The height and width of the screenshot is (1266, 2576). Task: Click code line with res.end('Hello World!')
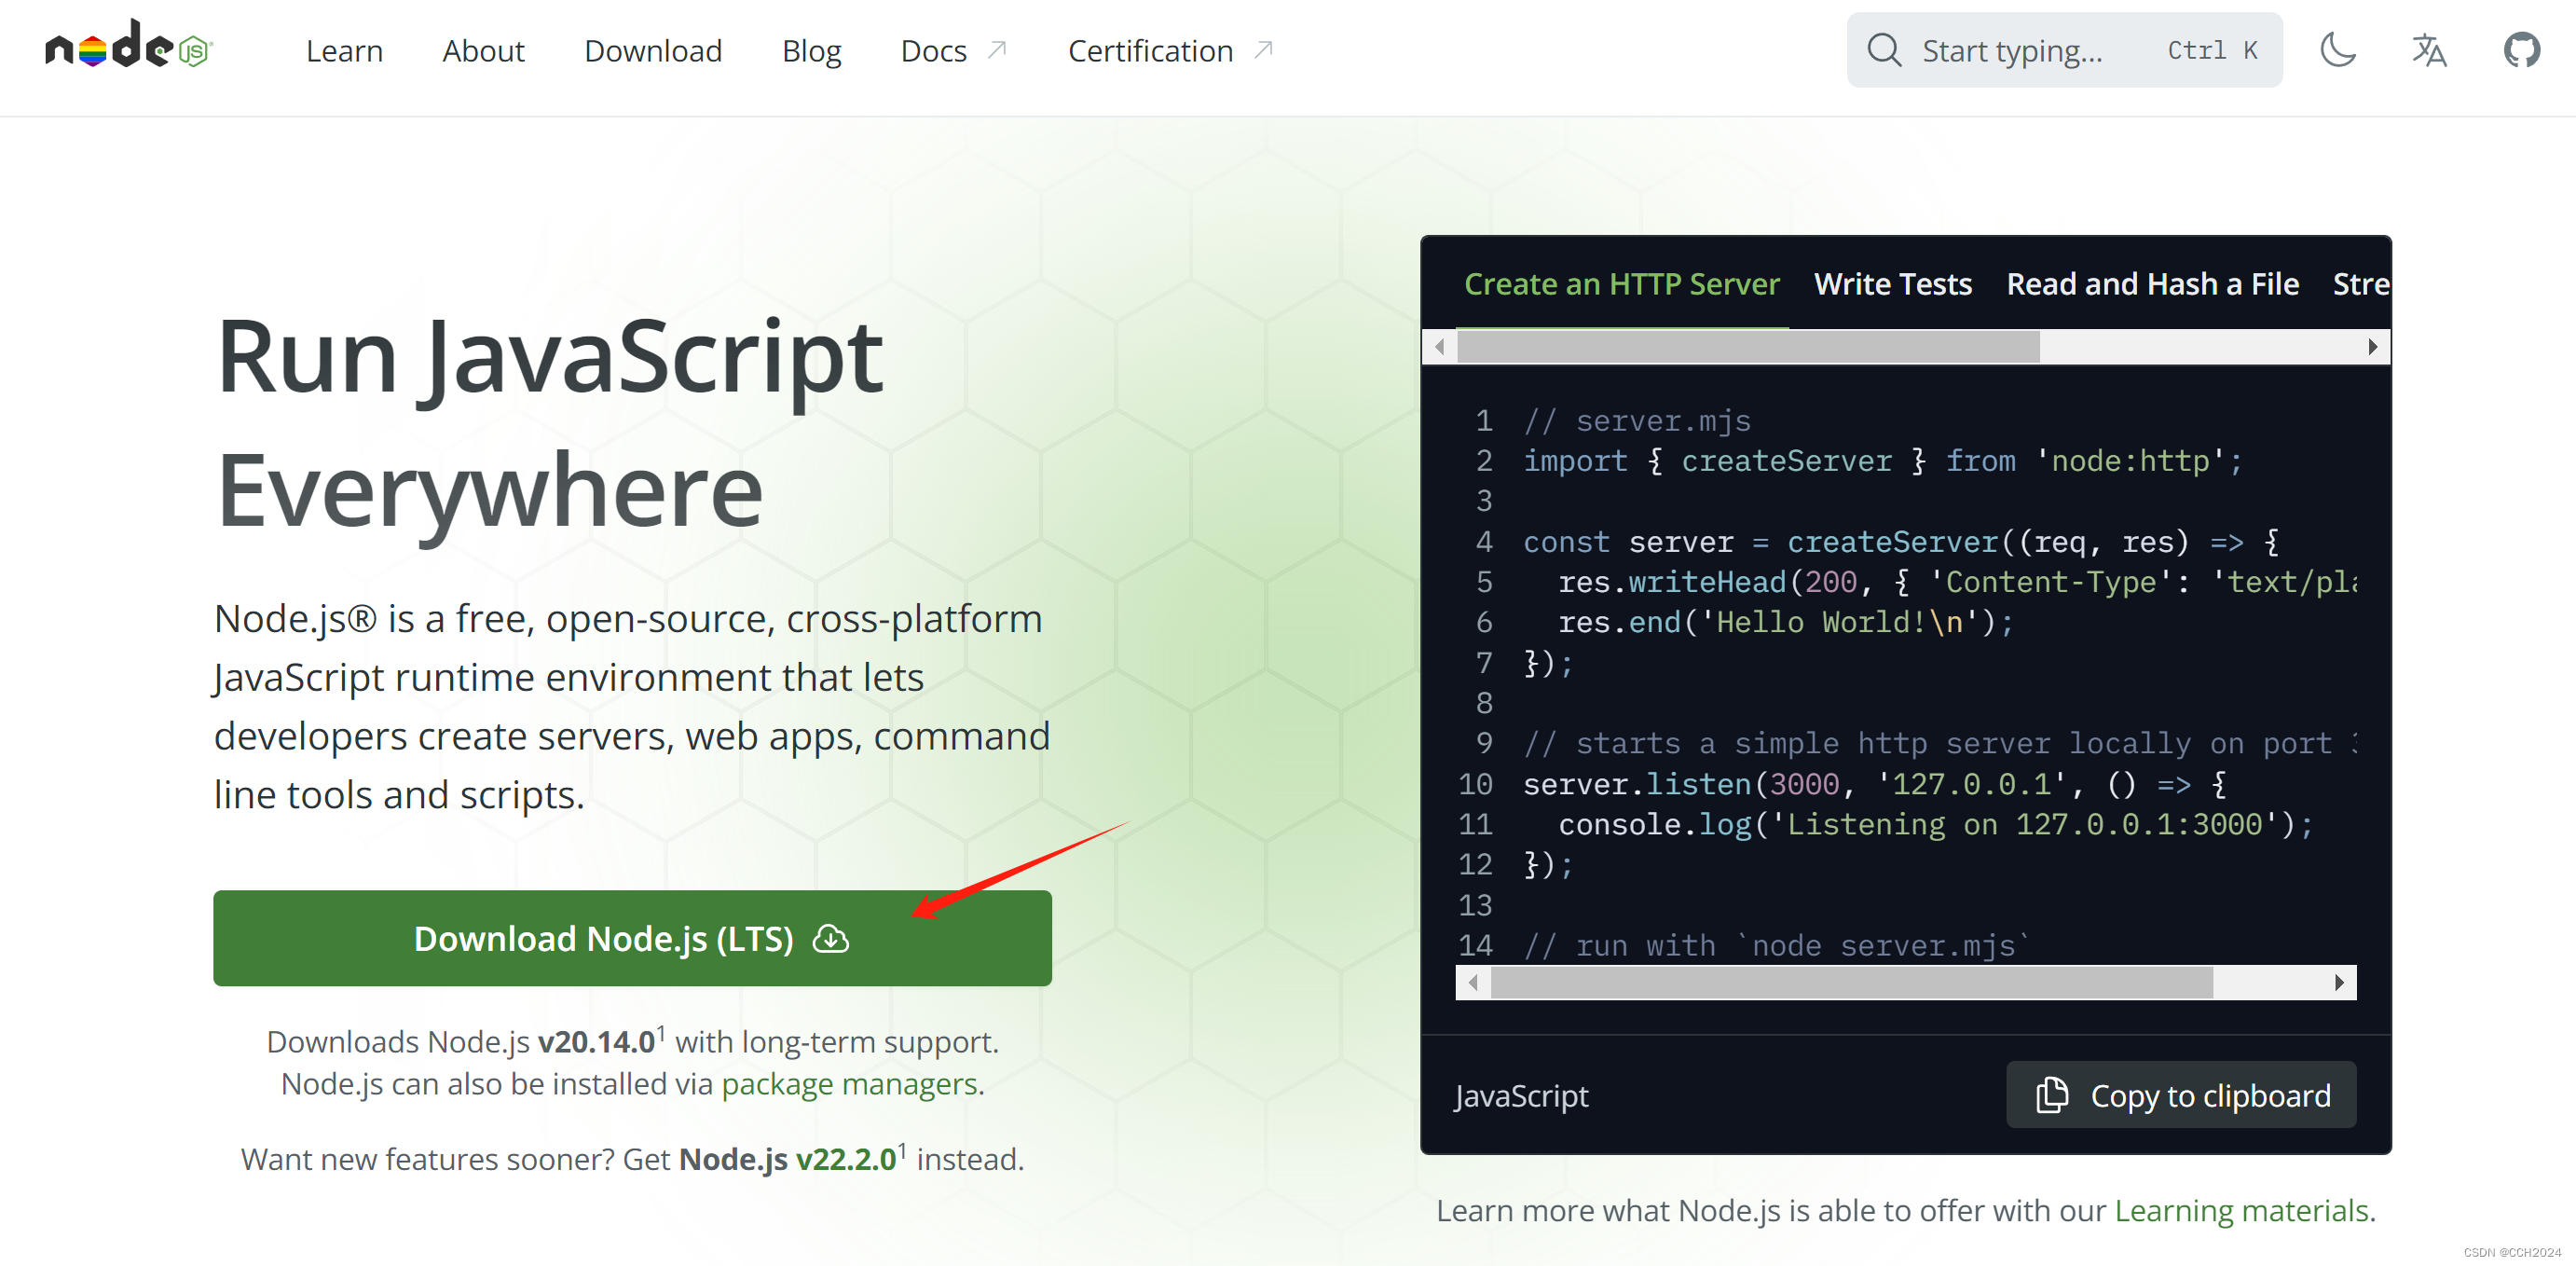click(1785, 622)
